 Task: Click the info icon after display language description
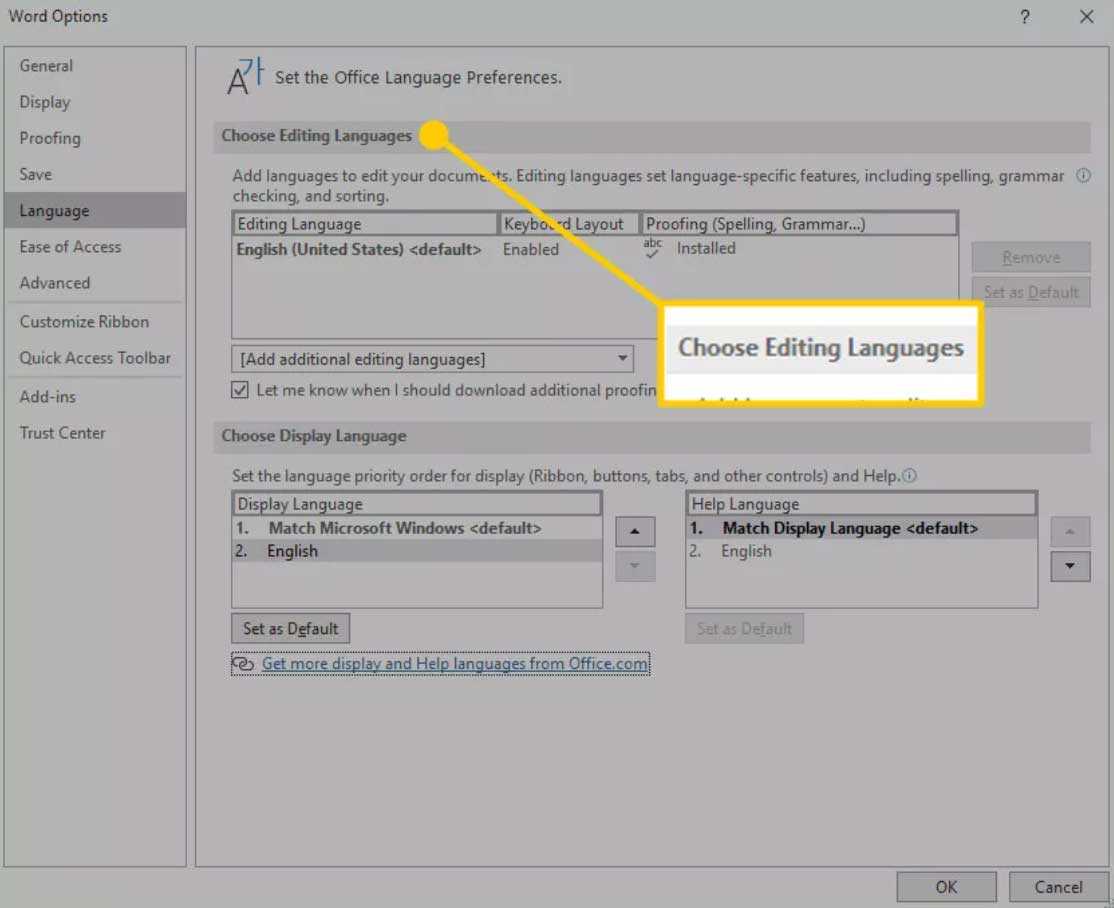910,476
